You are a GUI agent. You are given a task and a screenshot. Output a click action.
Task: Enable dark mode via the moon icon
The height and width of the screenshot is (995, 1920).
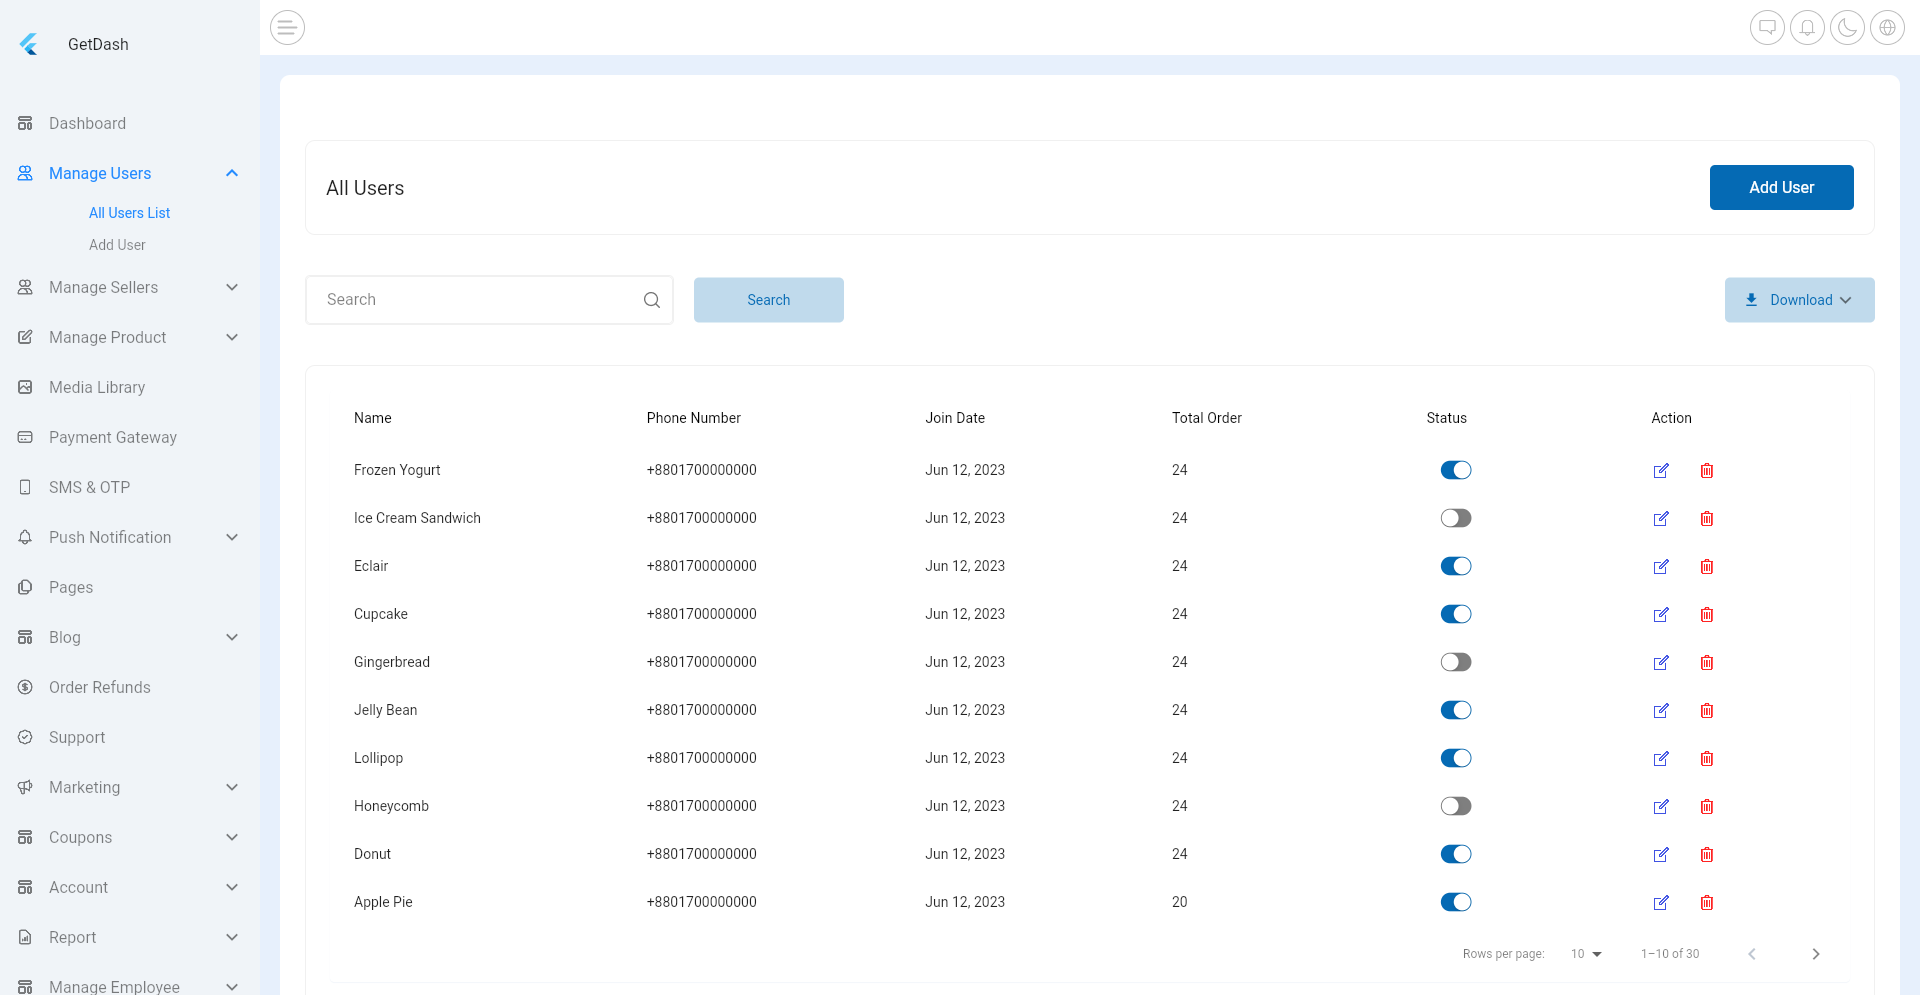pos(1847,27)
